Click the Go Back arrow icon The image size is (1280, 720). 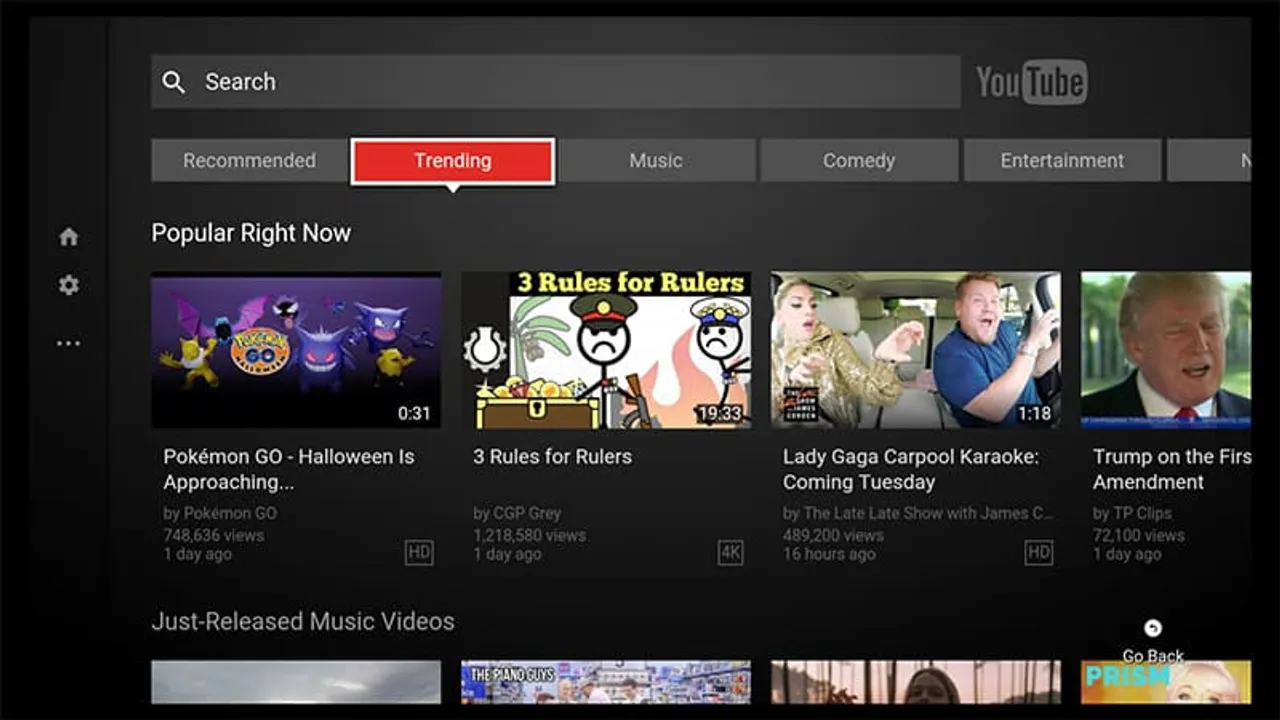coord(1153,628)
